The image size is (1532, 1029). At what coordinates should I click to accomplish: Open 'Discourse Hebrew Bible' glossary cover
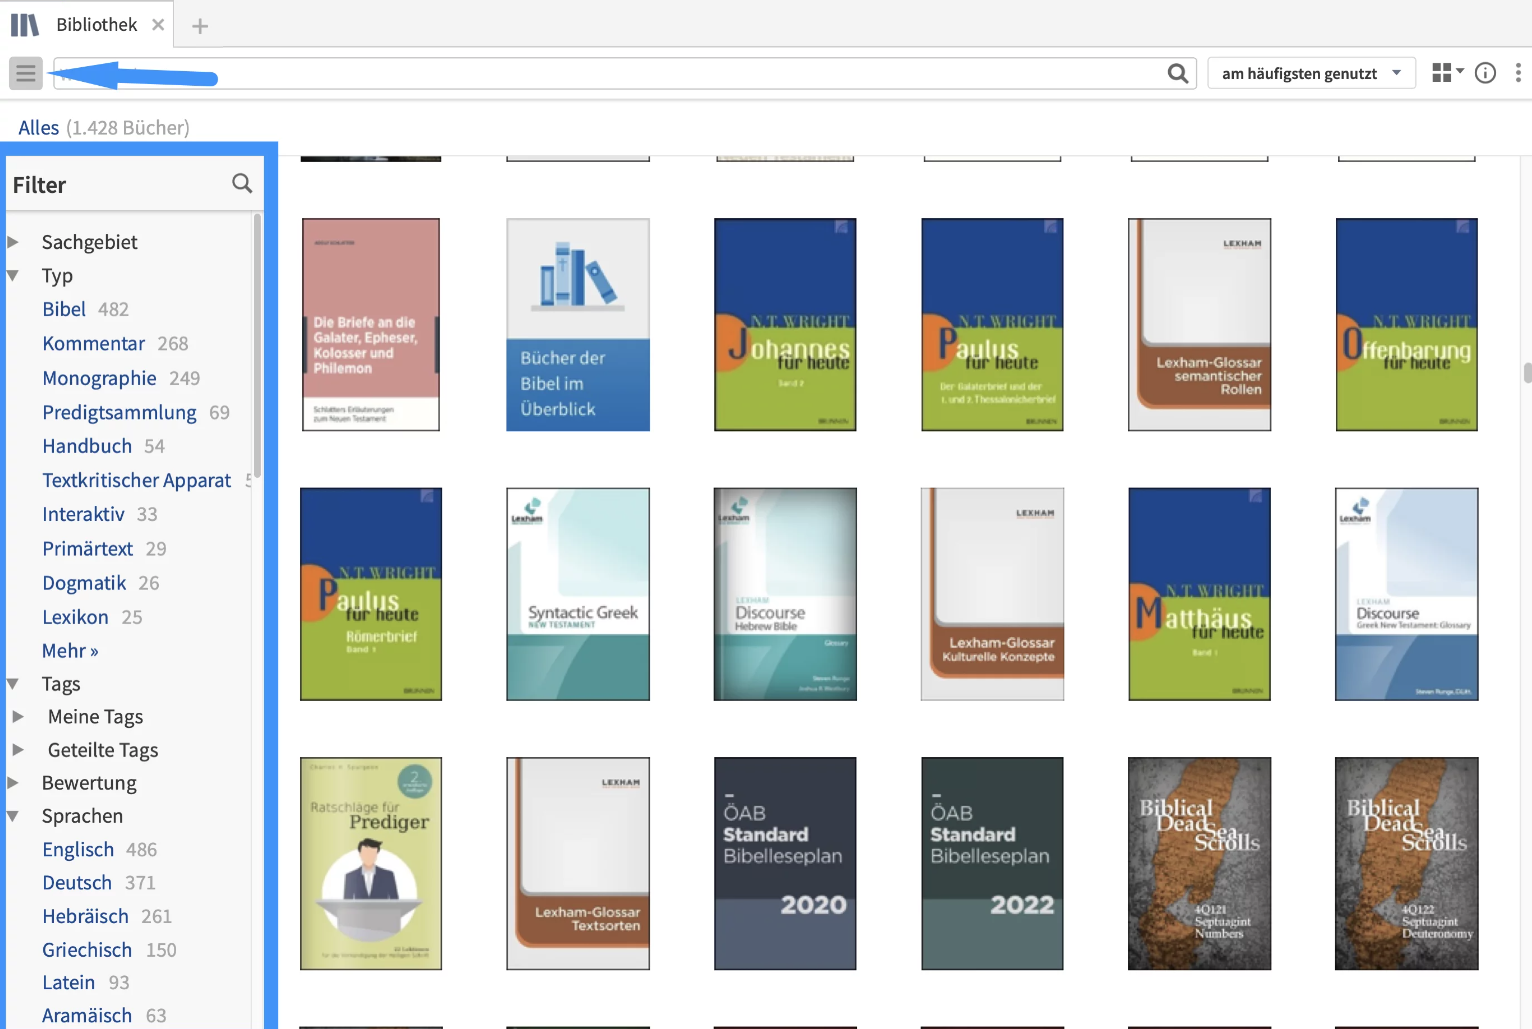785,594
